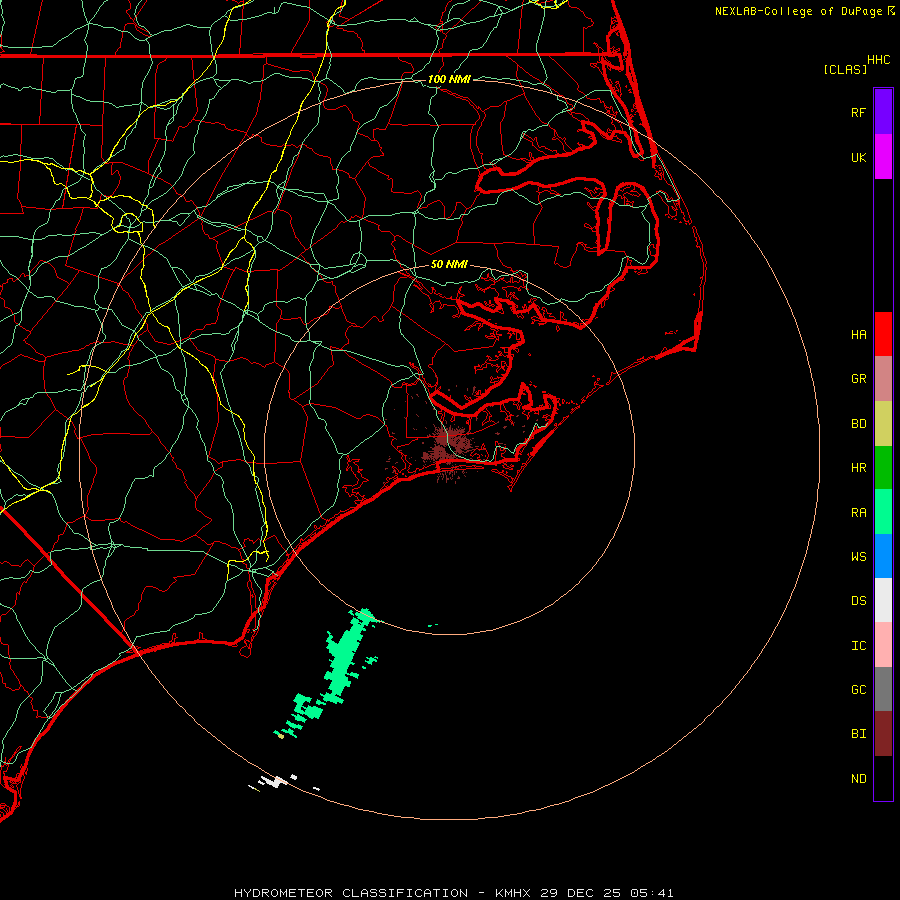Click the "BD" legend label
900x900 pixels.
click(858, 424)
